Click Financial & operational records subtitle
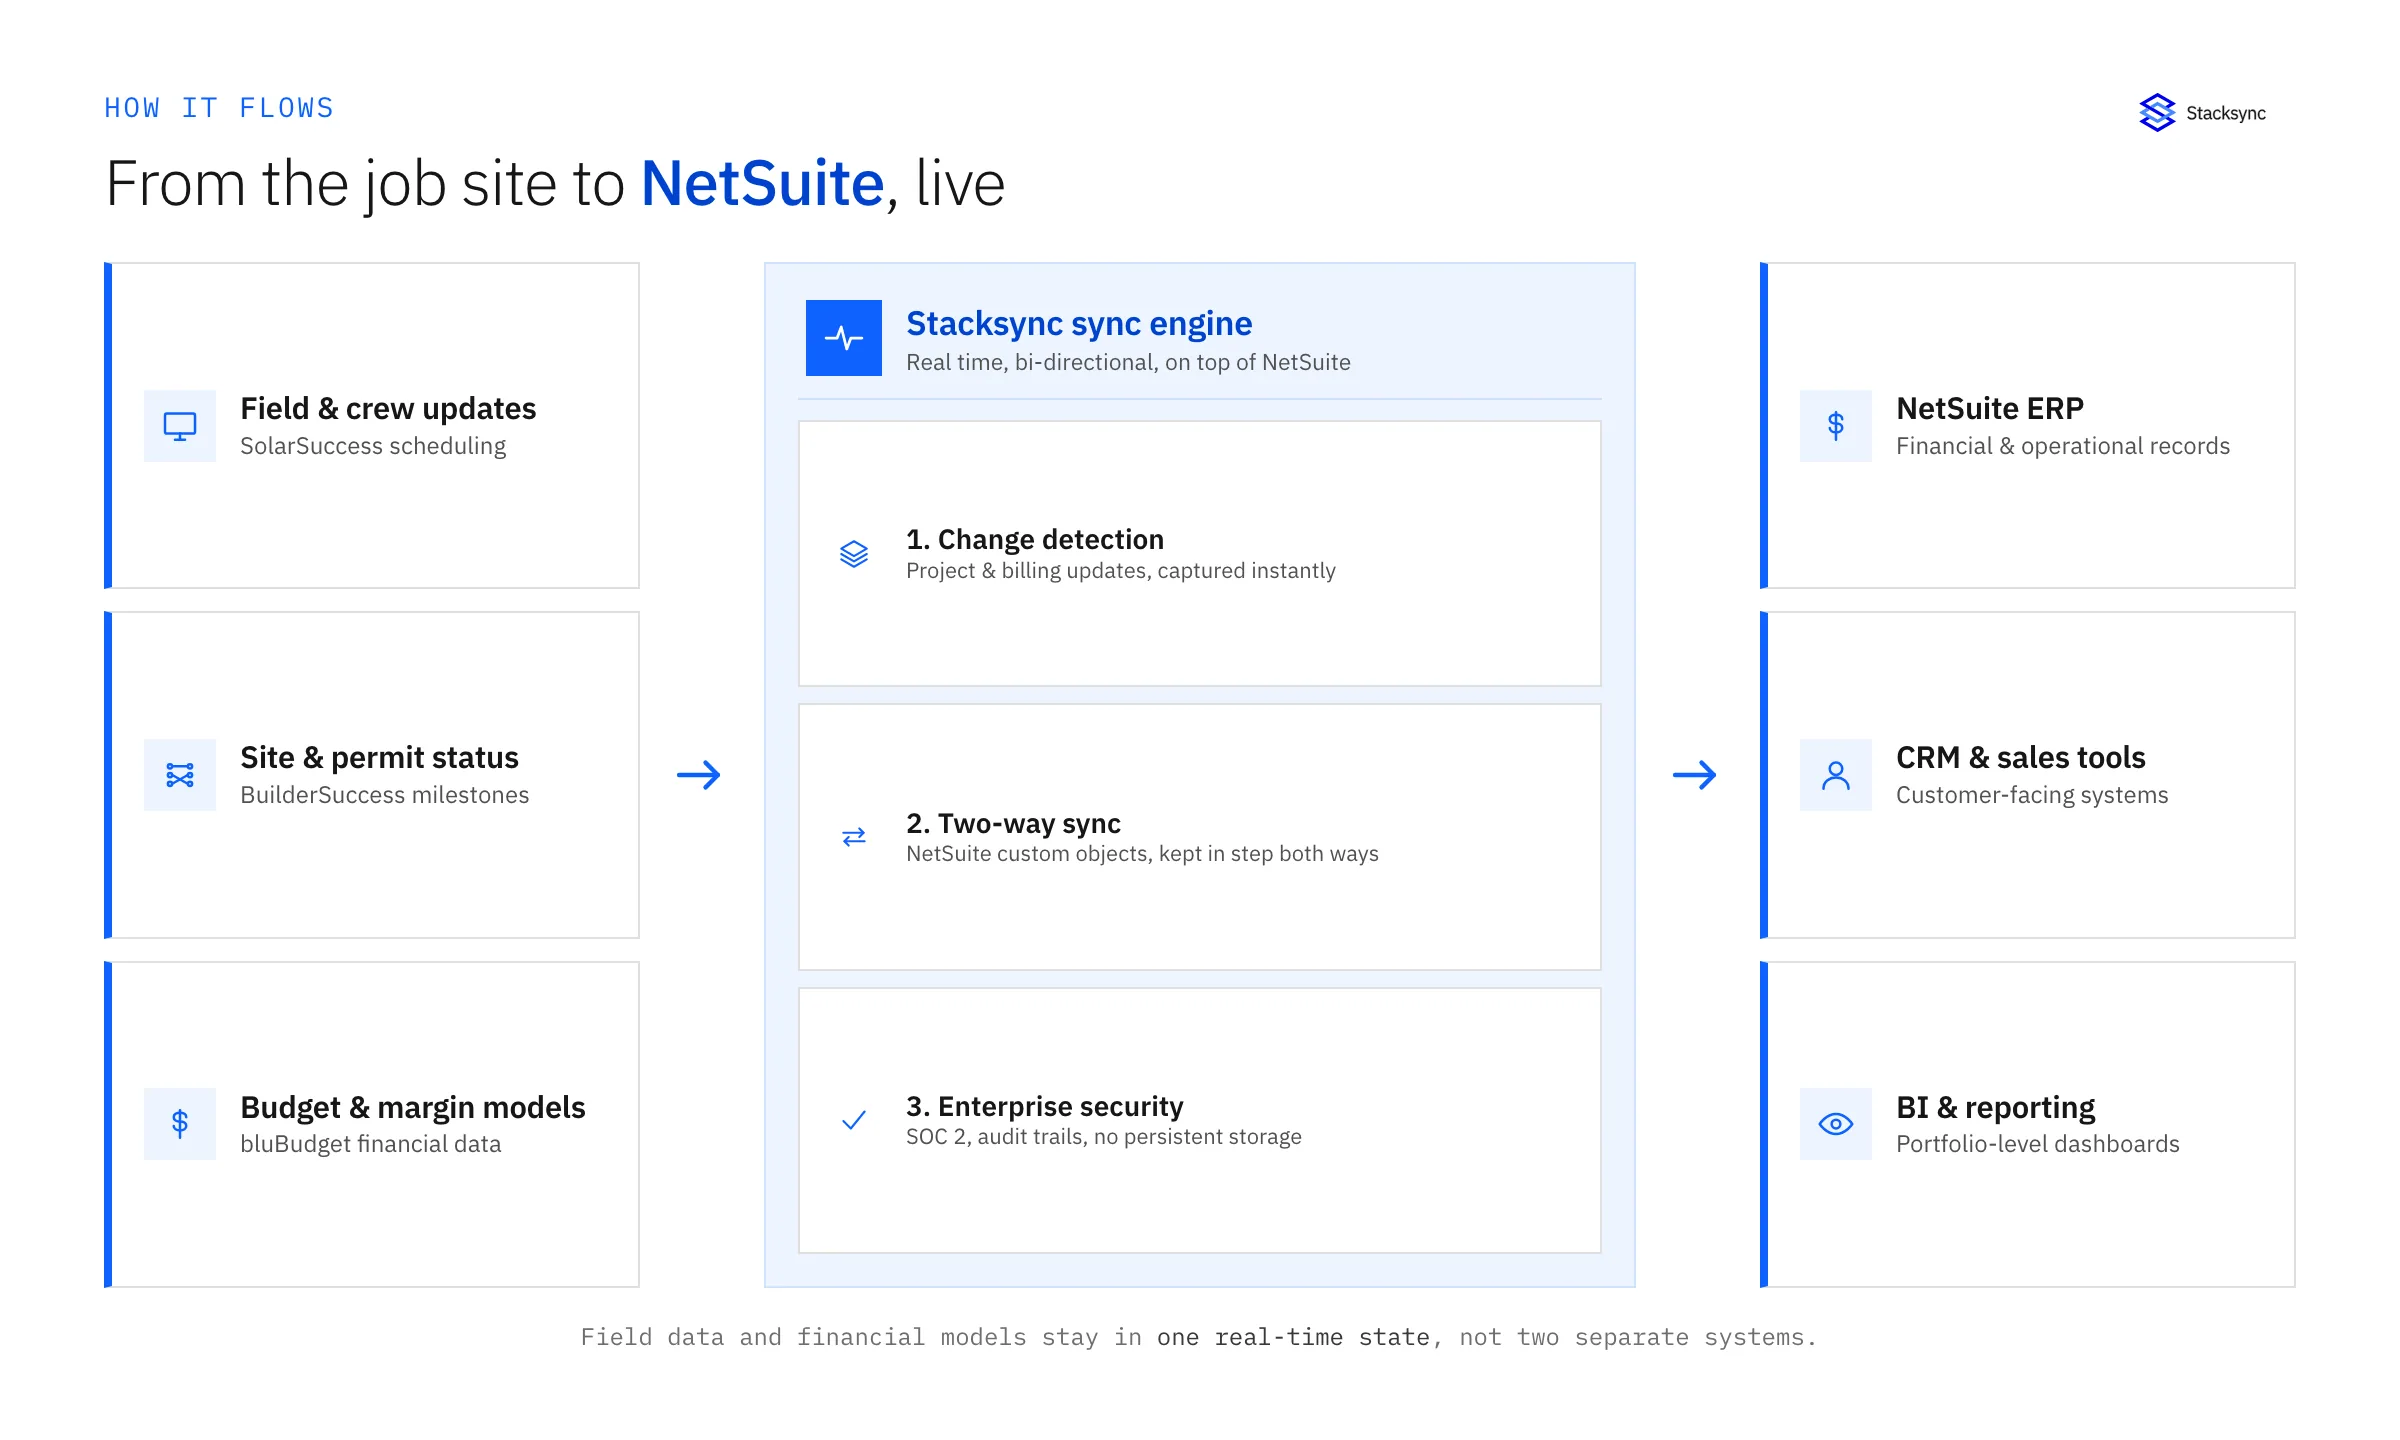 tap(2063, 446)
